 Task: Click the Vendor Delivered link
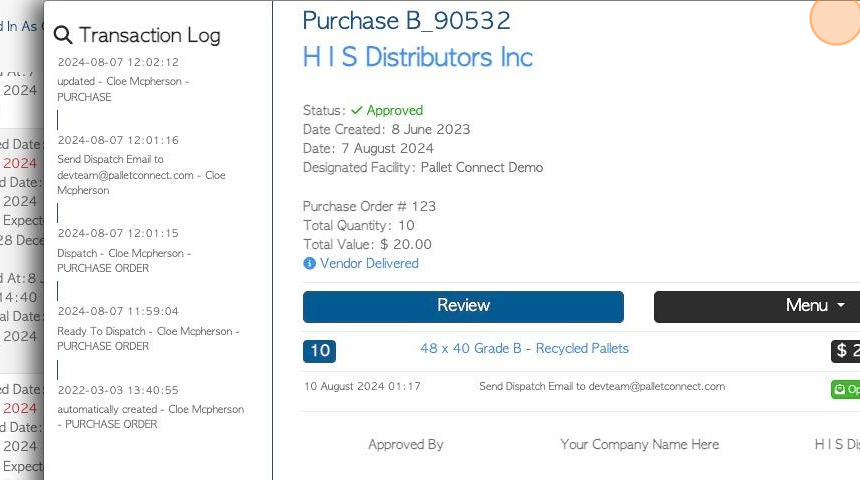click(369, 263)
